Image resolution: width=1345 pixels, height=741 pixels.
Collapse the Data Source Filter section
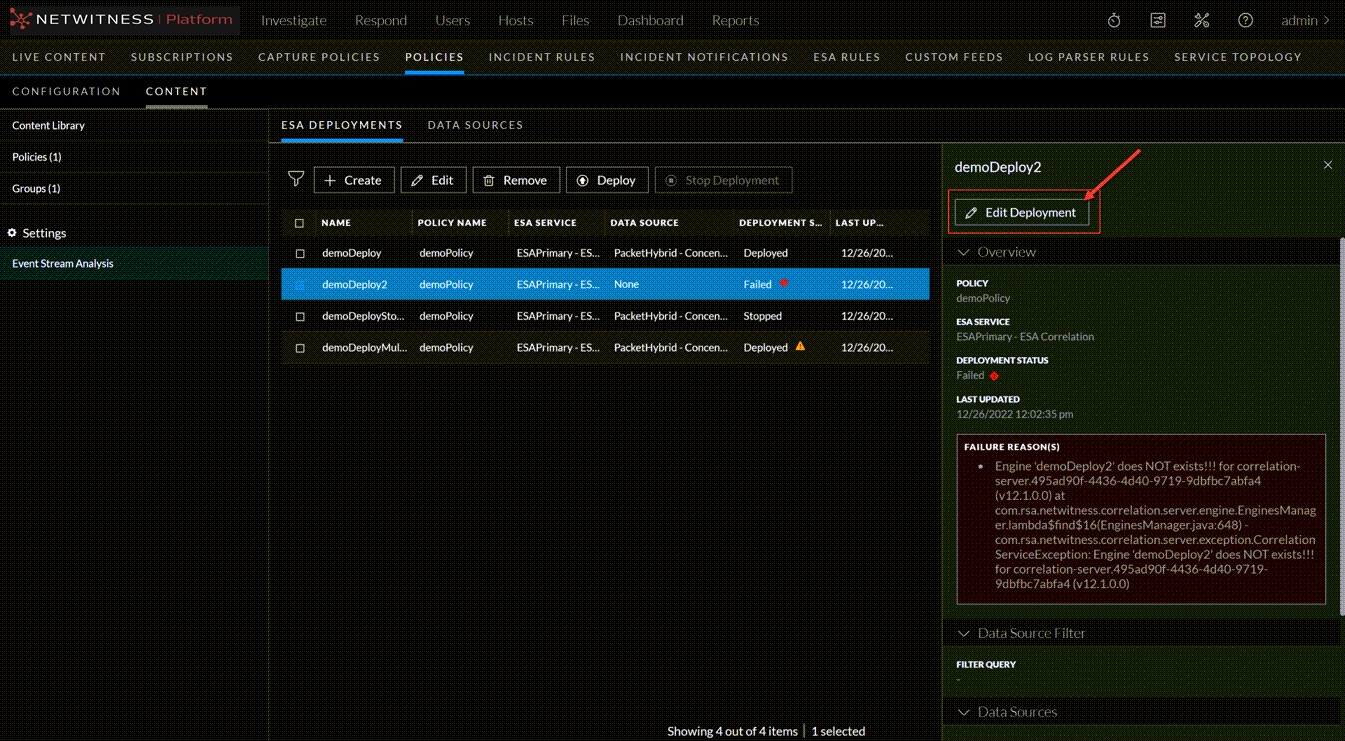(964, 633)
